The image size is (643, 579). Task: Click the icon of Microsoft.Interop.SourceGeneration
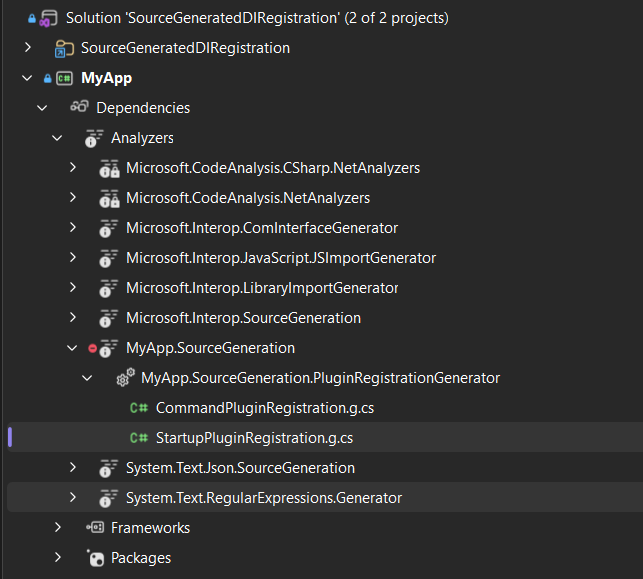click(109, 318)
